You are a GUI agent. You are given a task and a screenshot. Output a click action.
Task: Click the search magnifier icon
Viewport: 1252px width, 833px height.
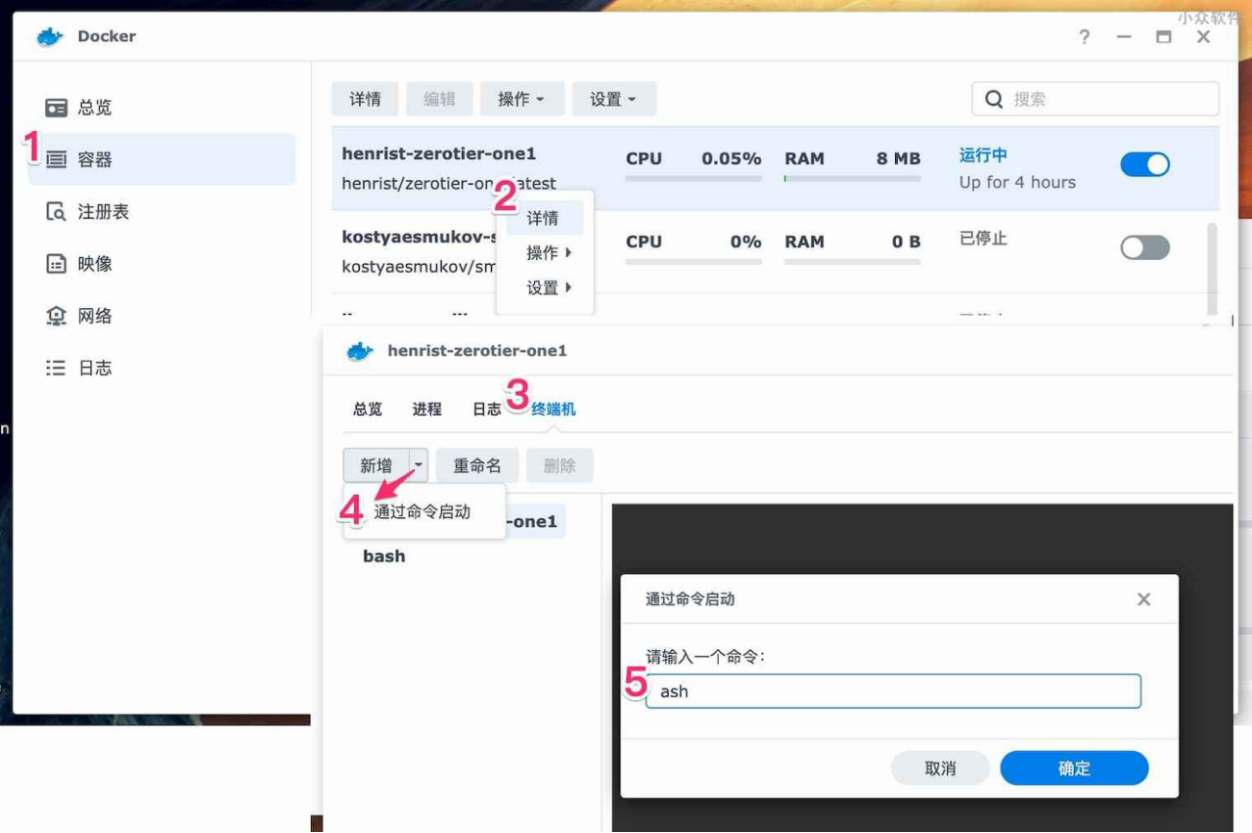[994, 99]
